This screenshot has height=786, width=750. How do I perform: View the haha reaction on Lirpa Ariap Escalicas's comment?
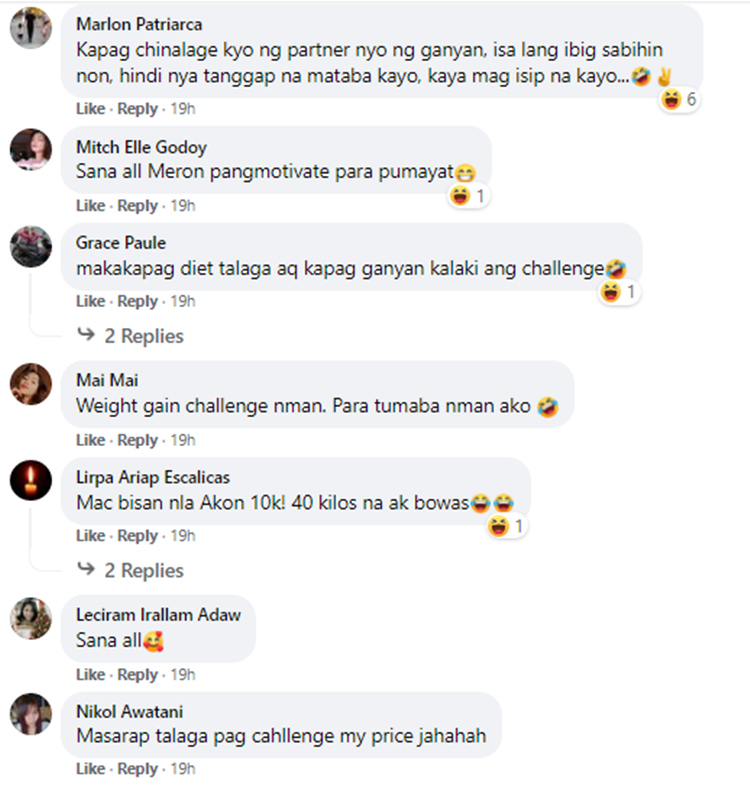498,526
